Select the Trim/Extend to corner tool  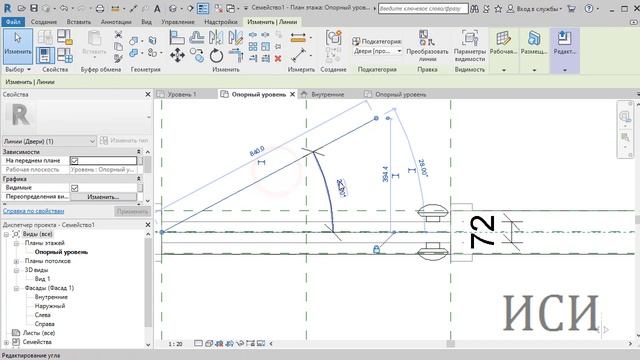(x=236, y=55)
